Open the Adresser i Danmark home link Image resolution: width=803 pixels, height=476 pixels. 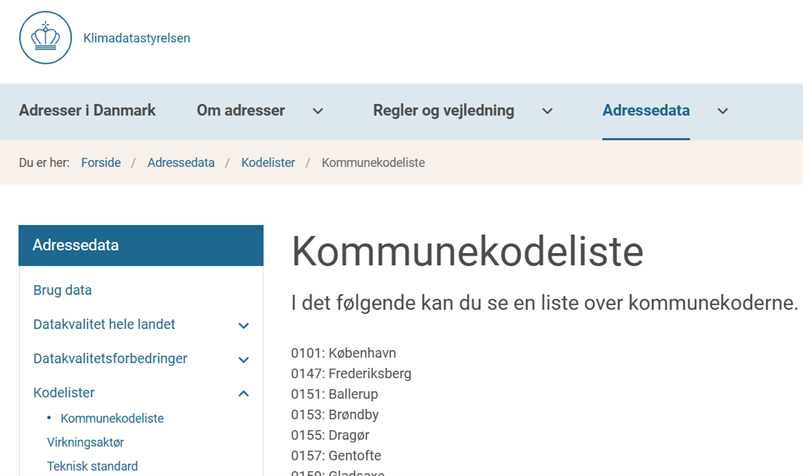click(87, 111)
